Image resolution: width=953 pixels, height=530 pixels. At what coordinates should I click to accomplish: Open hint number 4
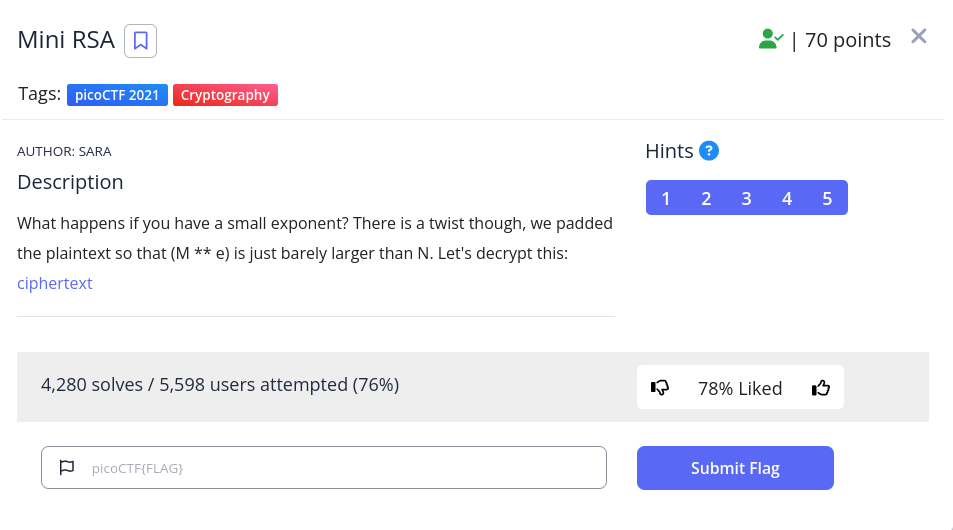pyautogui.click(x=787, y=198)
